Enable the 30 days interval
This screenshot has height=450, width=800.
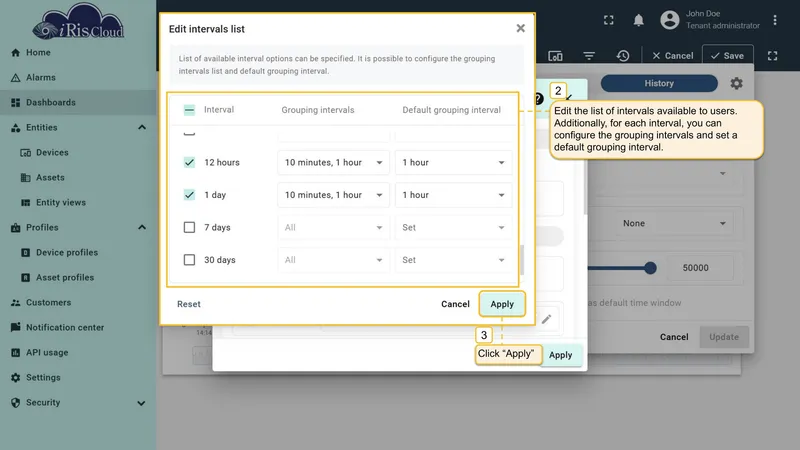point(189,260)
